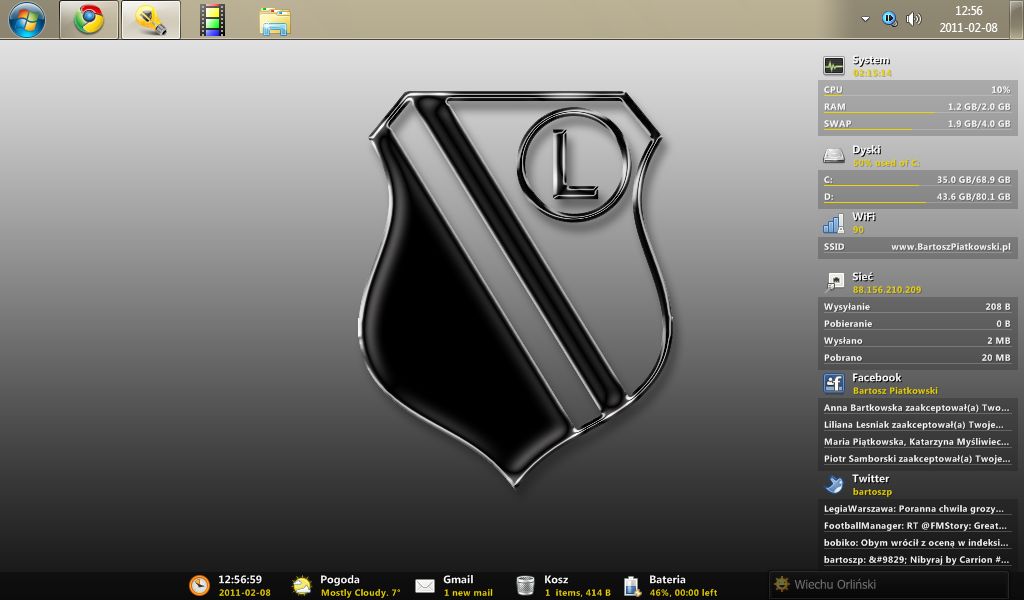Open the Facebook header link
The height and width of the screenshot is (600, 1024).
pos(876,377)
